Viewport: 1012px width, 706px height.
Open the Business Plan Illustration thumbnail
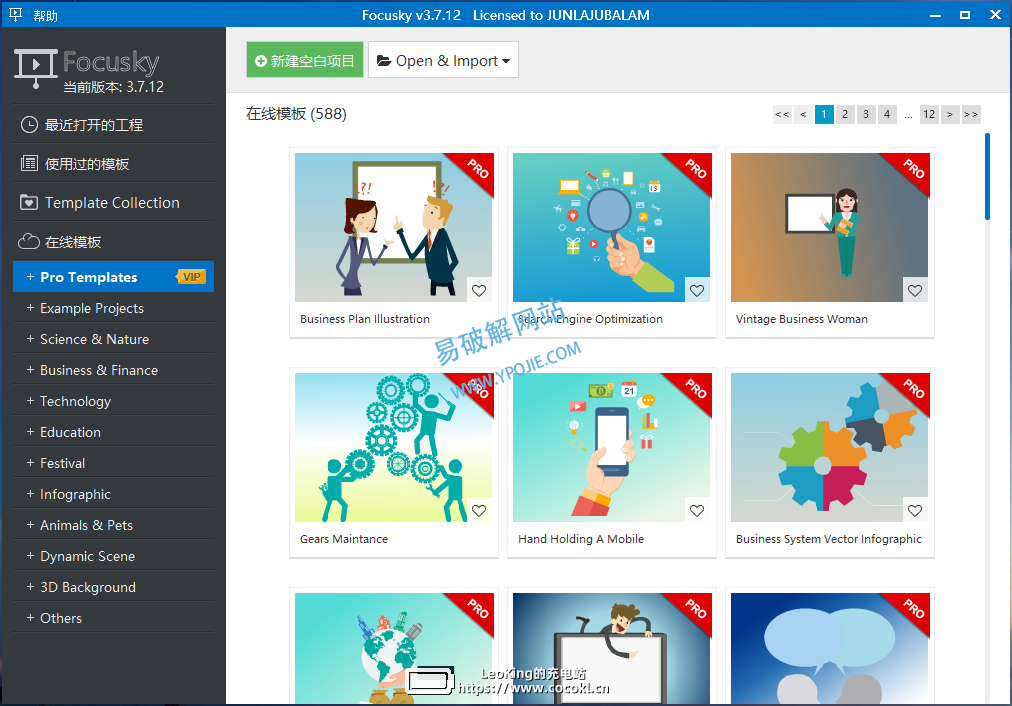coord(394,227)
